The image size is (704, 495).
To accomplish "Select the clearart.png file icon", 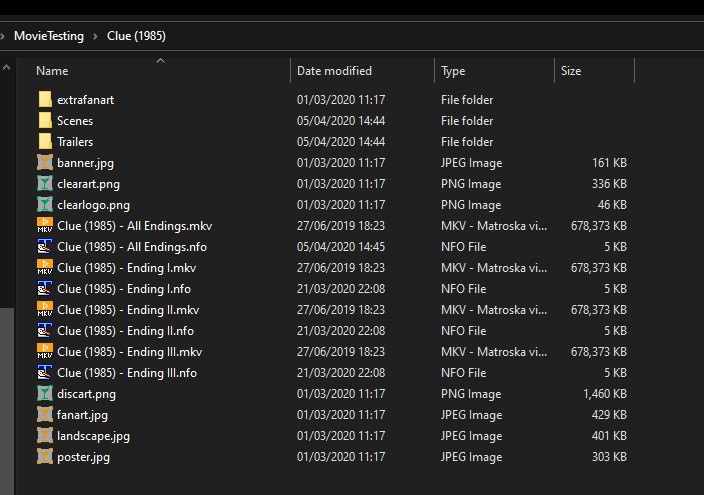I will pyautogui.click(x=45, y=184).
